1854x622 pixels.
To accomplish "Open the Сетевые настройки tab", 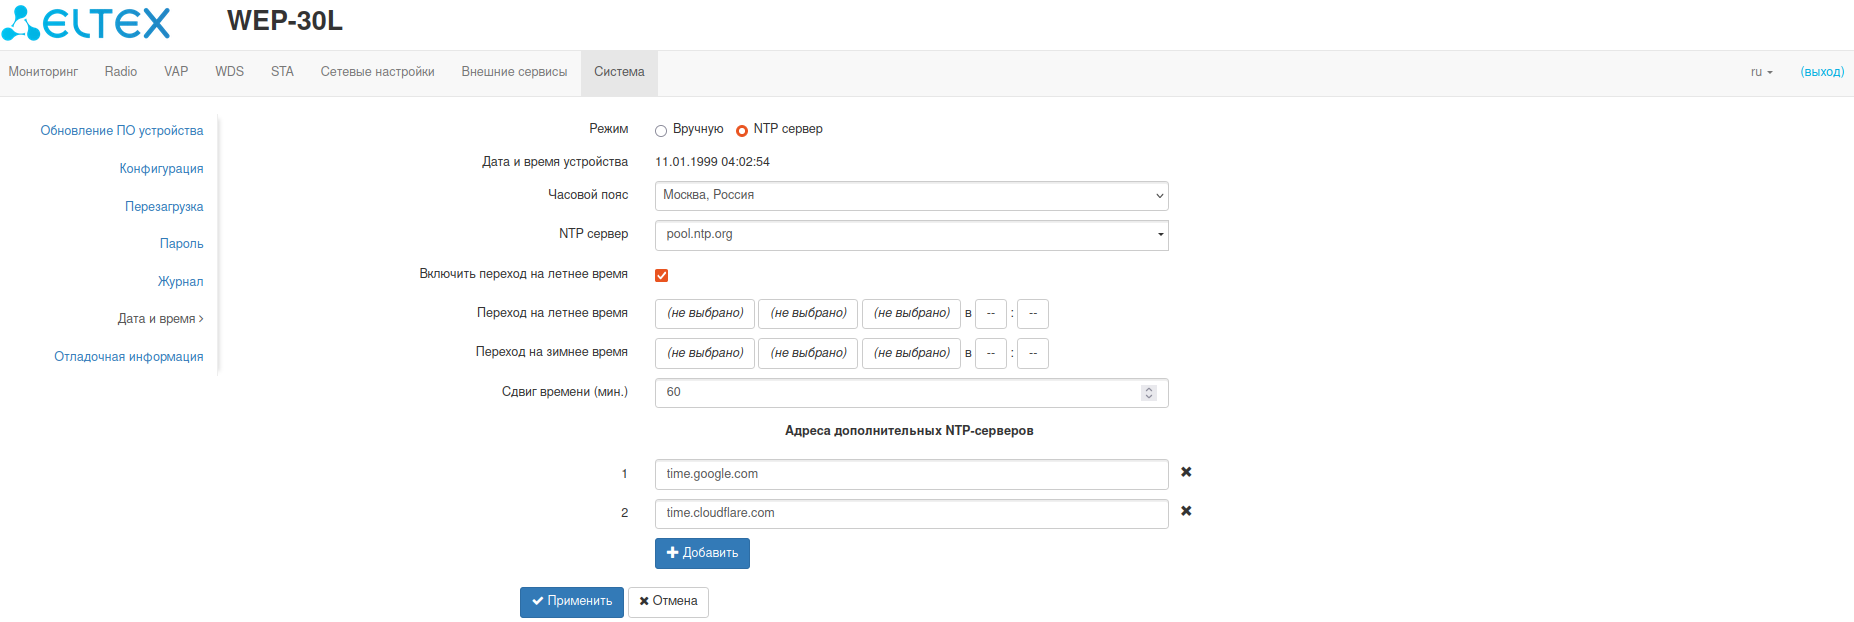I will coord(377,72).
